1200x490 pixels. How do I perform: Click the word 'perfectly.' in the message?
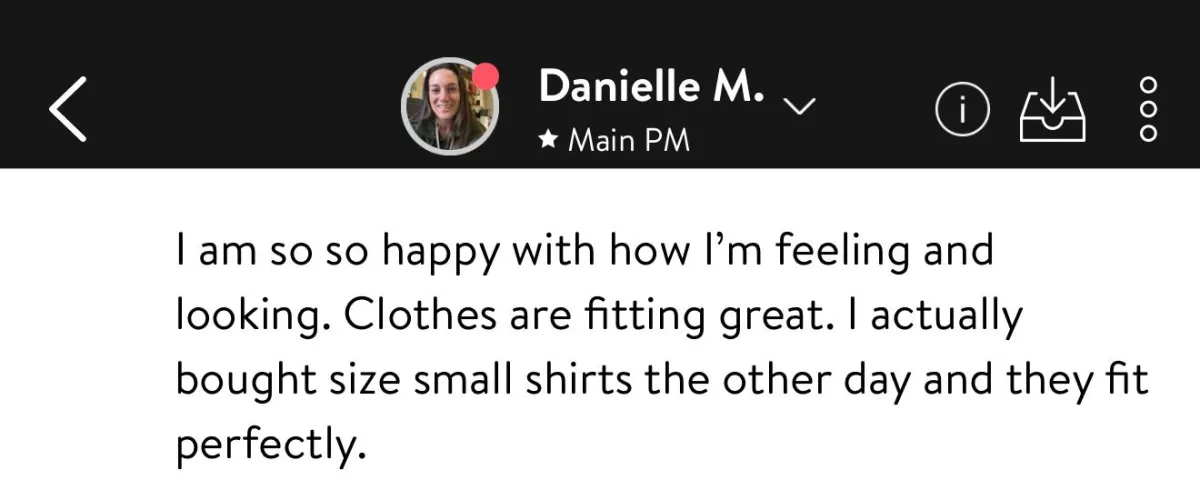[x=267, y=445]
